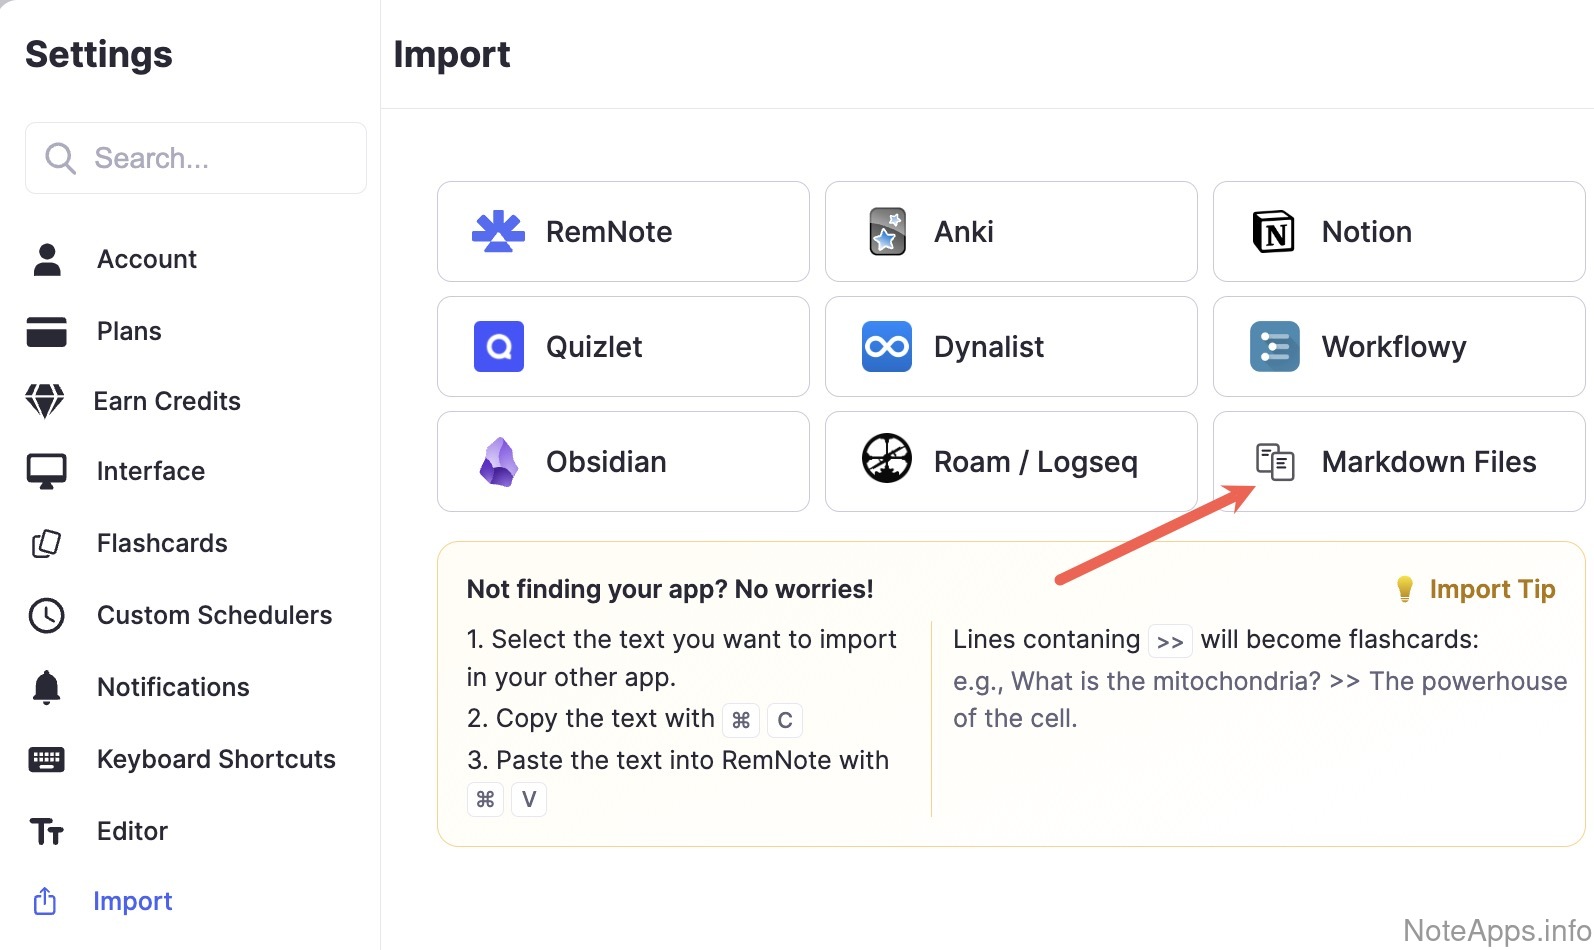This screenshot has height=950, width=1594.
Task: Click the Roam / Logseq icon
Action: point(887,459)
